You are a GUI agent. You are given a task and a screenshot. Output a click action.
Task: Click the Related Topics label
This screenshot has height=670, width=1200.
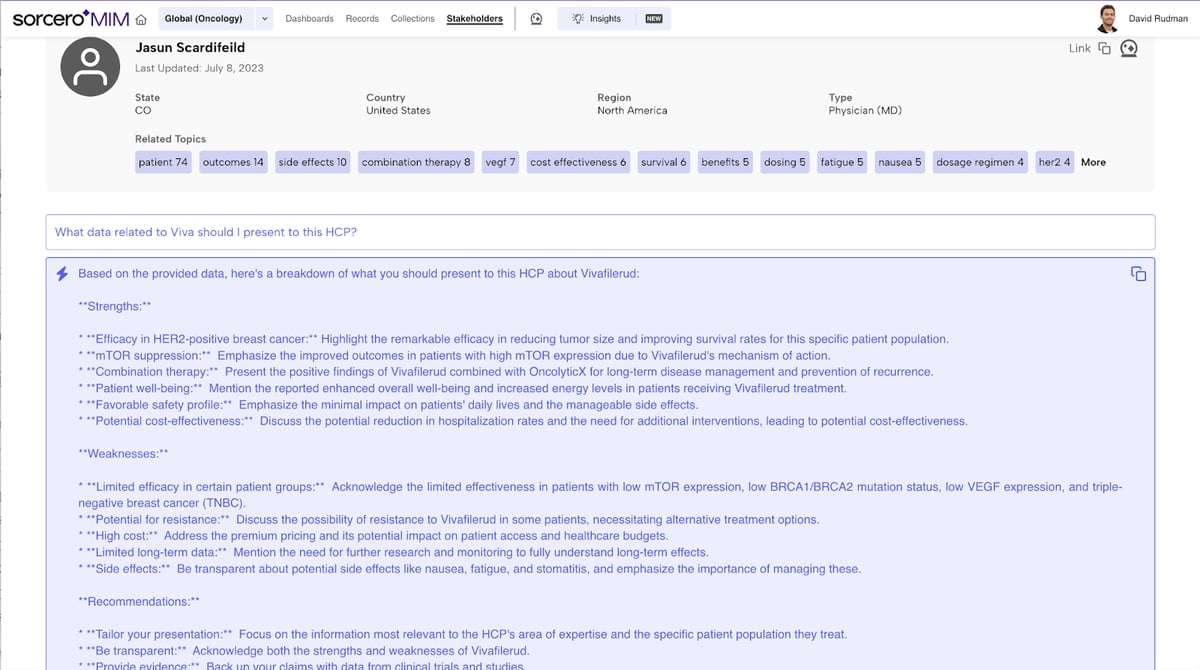coord(170,139)
